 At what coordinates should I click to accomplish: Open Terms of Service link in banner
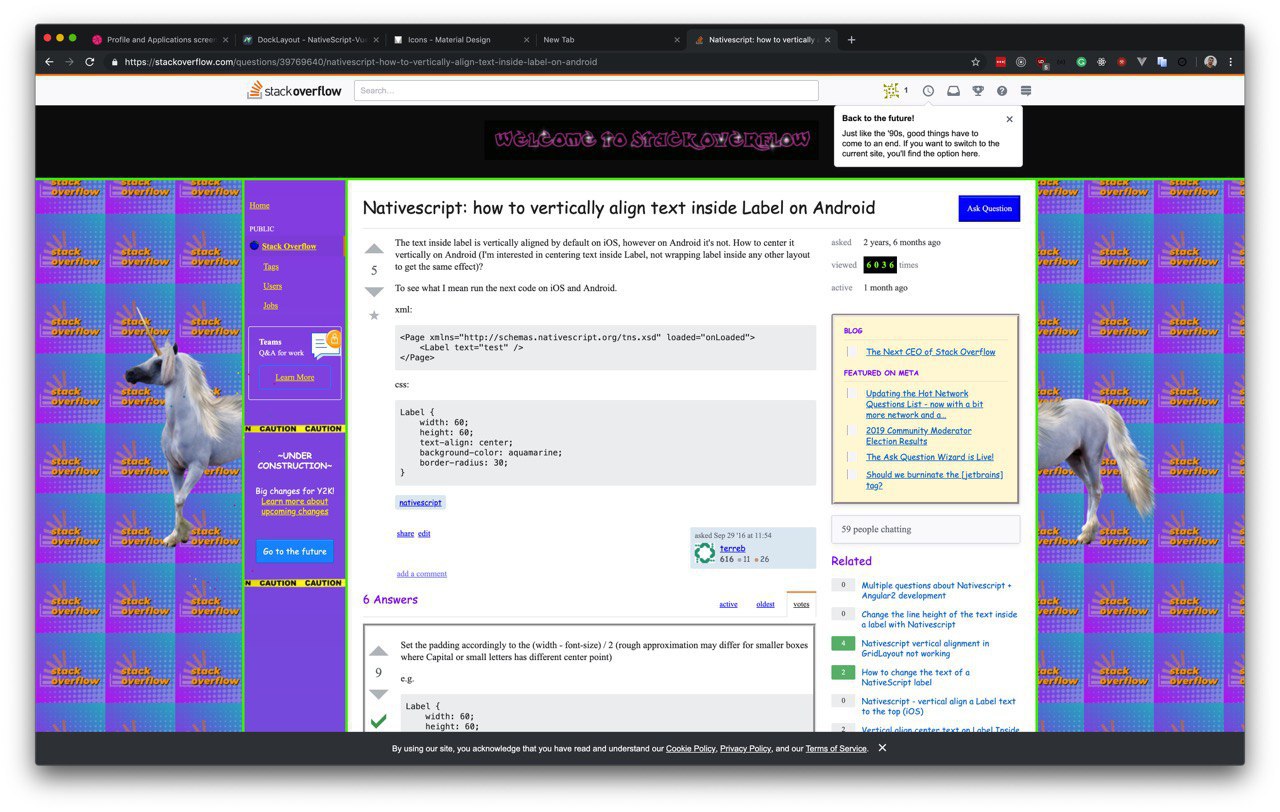click(x=836, y=748)
